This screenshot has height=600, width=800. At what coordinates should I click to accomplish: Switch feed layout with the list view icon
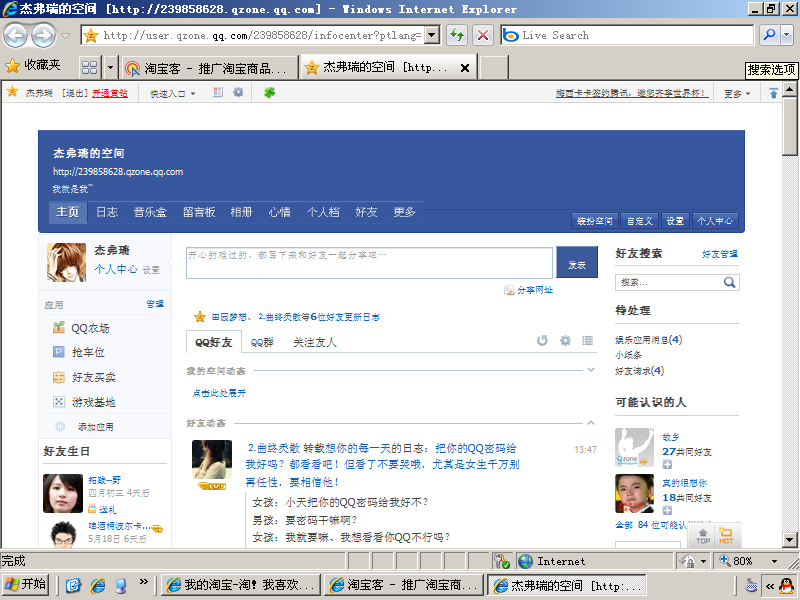(x=588, y=340)
